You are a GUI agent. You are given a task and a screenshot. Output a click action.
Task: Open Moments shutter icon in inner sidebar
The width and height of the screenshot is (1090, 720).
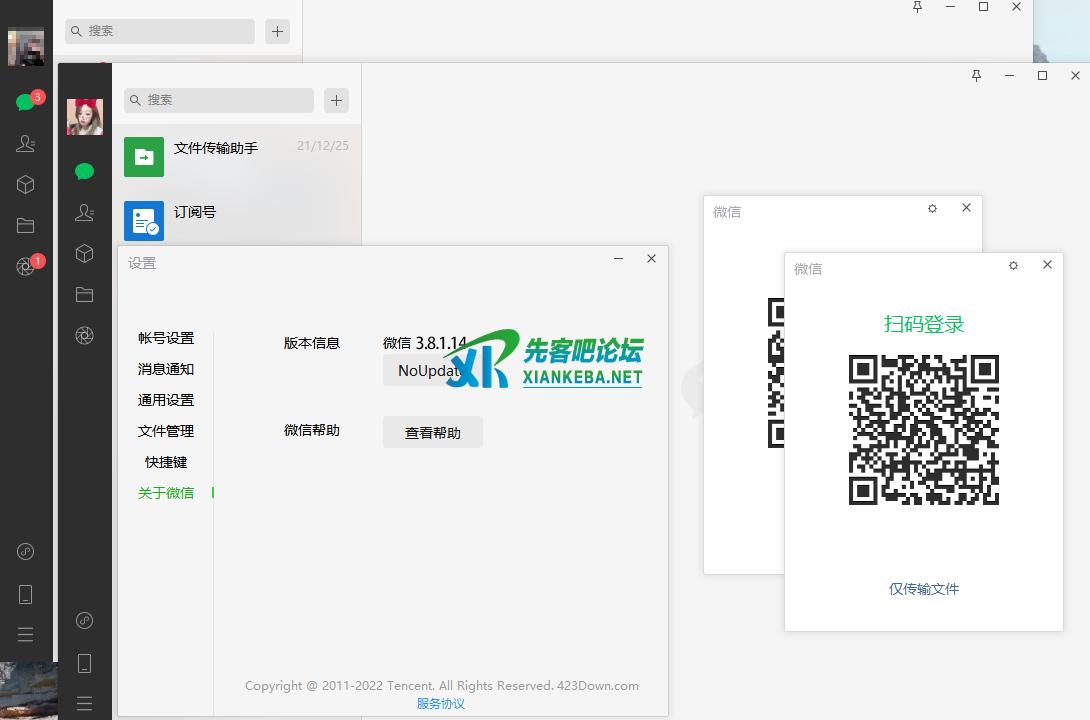coord(85,336)
